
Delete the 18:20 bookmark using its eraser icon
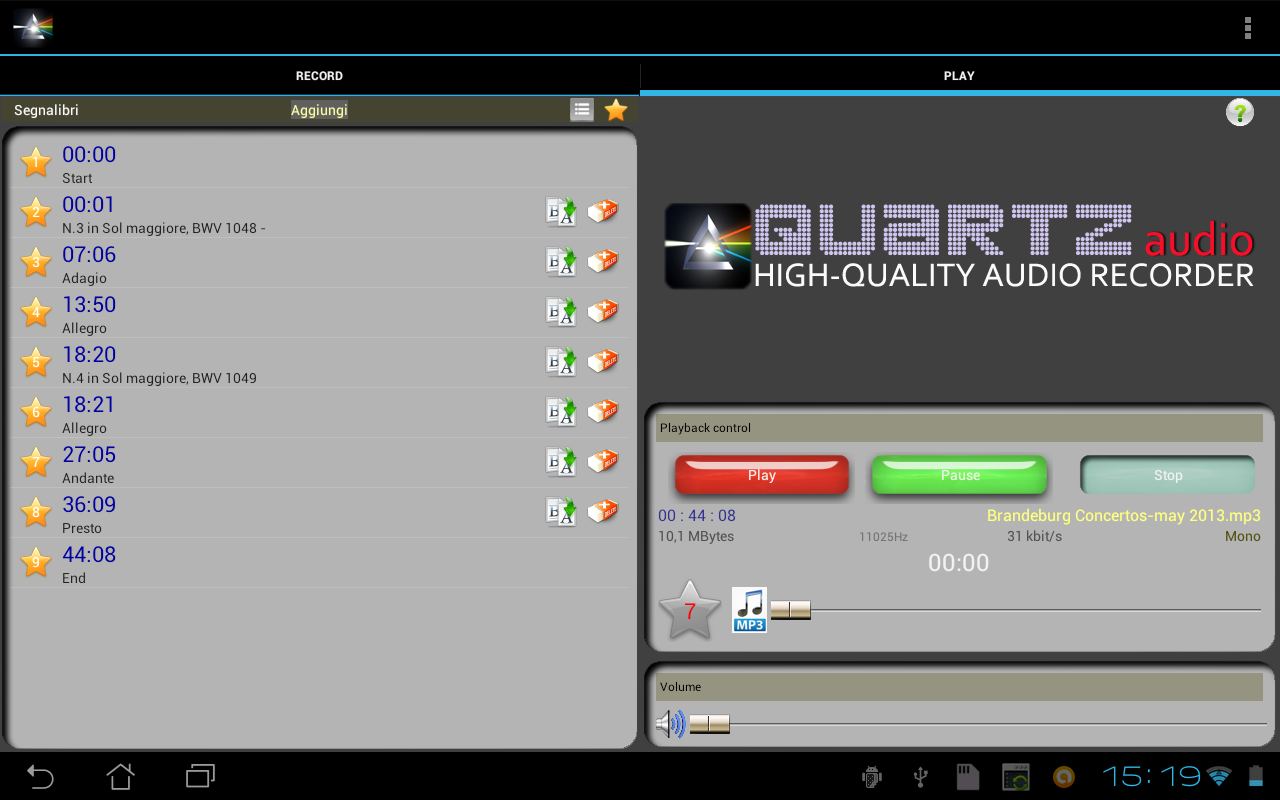tap(602, 361)
